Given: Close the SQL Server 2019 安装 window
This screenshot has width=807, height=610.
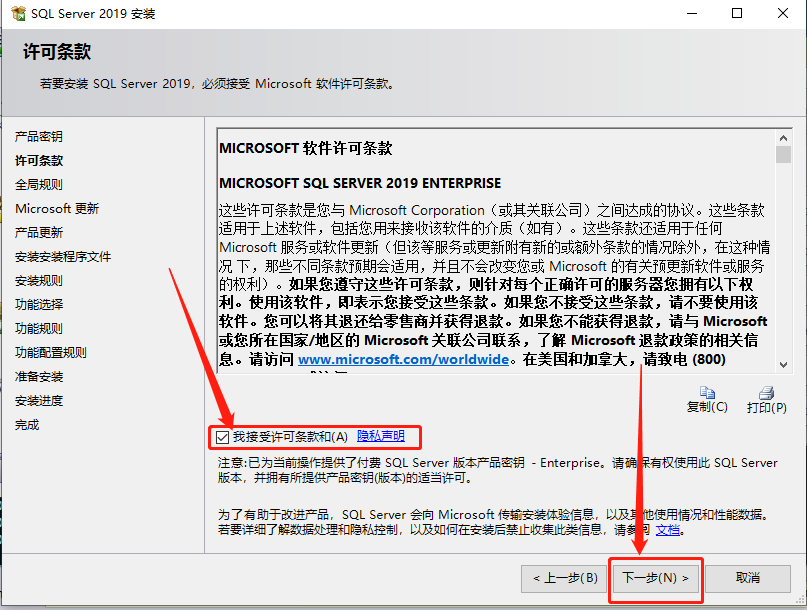Looking at the screenshot, I should coord(782,13).
